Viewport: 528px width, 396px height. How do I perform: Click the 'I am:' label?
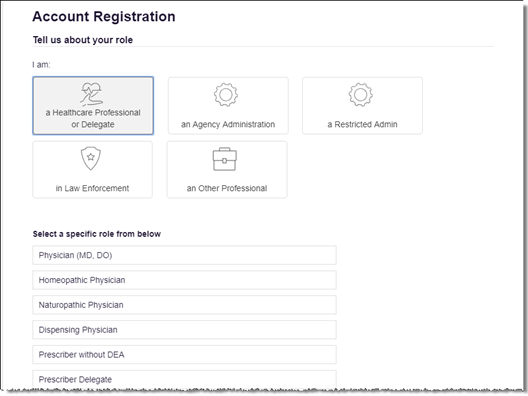tap(41, 64)
